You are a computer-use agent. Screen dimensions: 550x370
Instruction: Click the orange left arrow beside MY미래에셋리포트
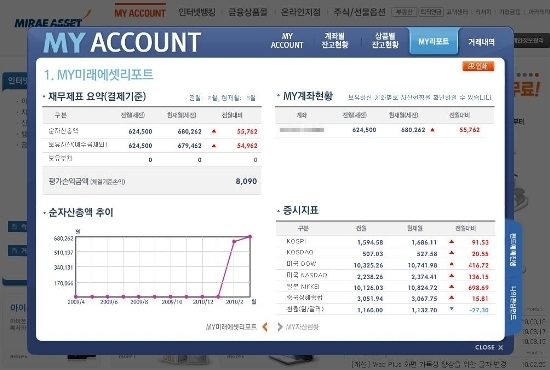pyautogui.click(x=265, y=327)
